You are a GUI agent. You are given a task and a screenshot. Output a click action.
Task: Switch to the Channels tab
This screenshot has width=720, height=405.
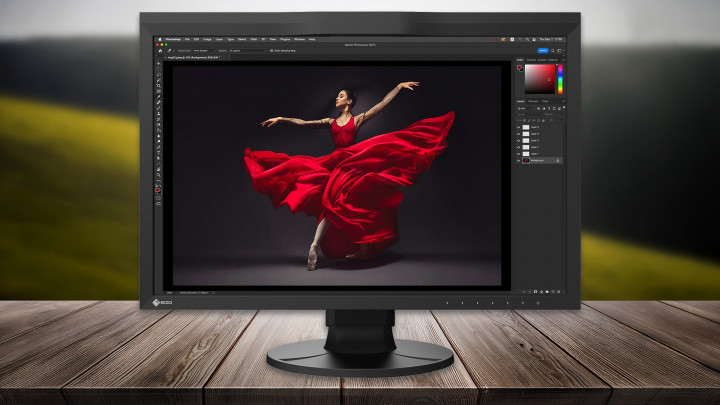tap(533, 101)
